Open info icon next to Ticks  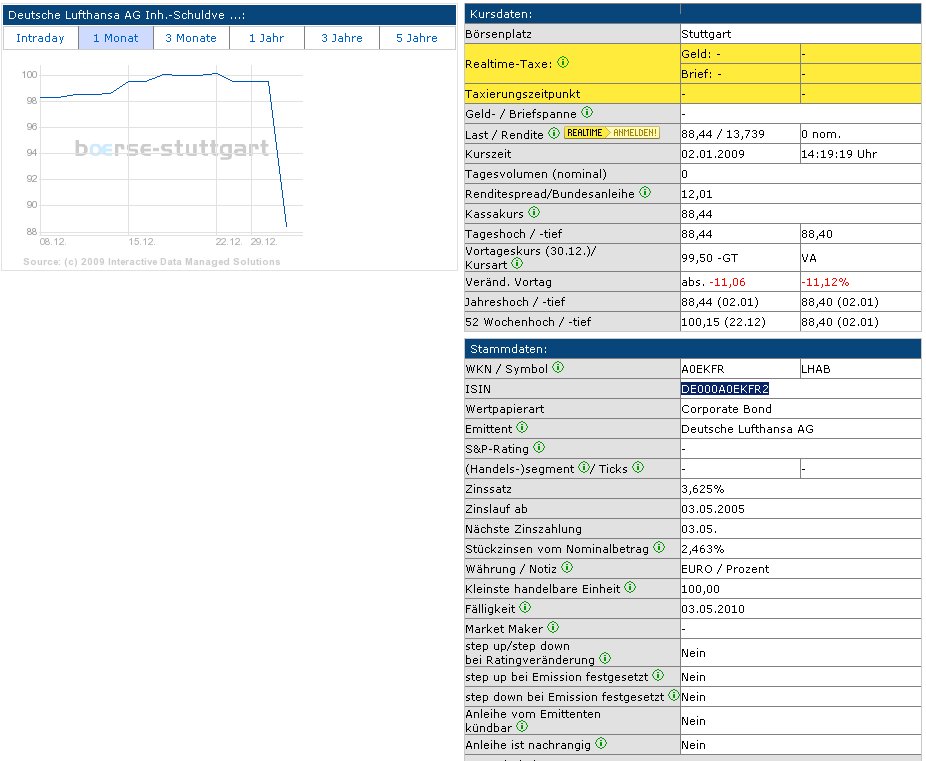click(x=638, y=468)
